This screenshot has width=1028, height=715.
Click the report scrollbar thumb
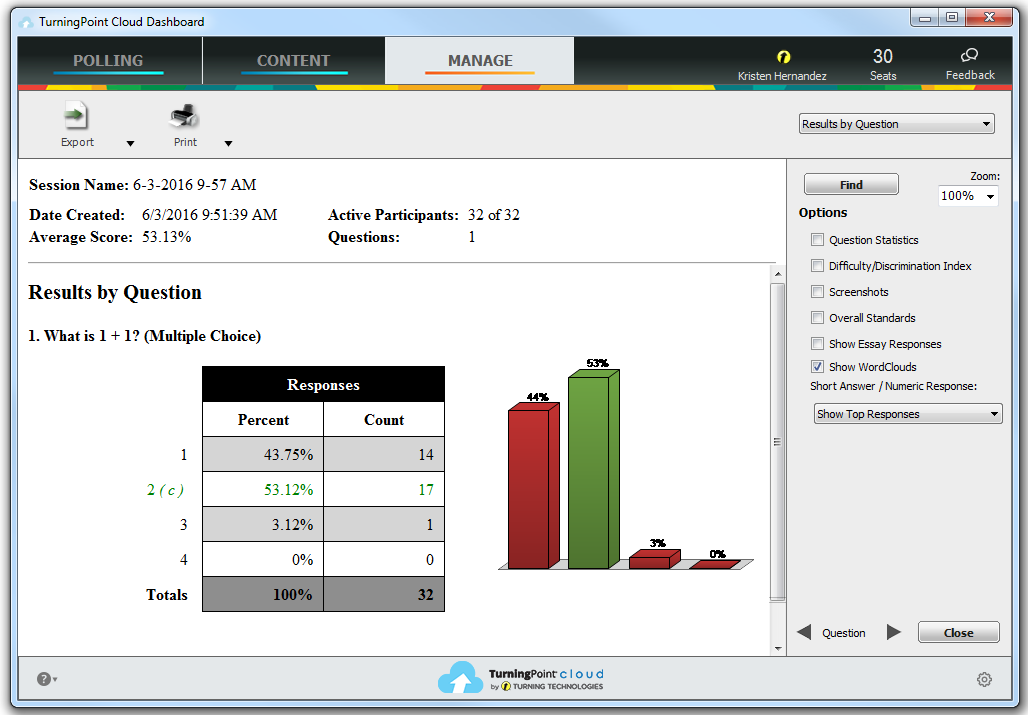tap(778, 442)
